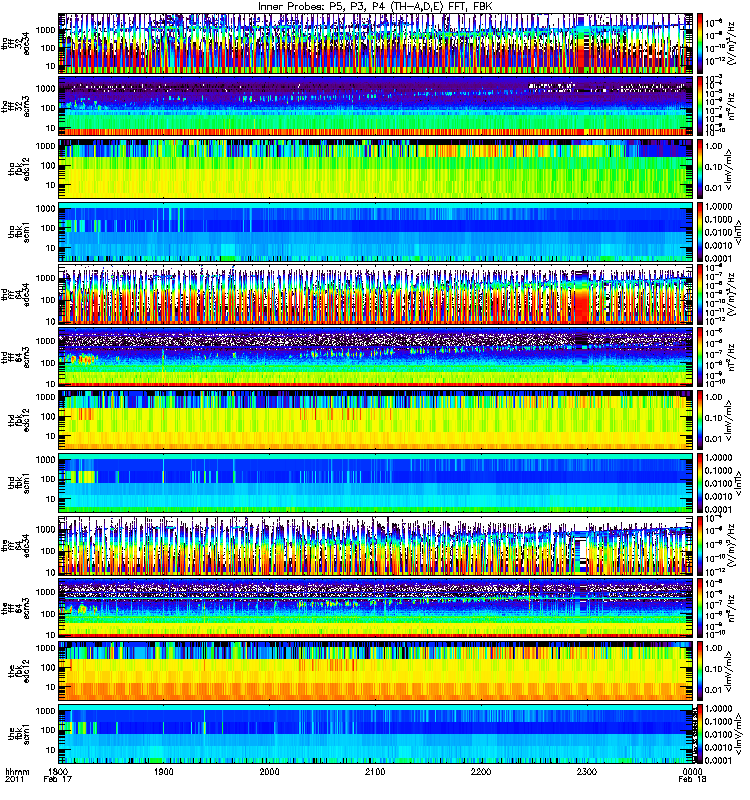Screen dimensions: 750x800
Task: Click the "Feb 18" date label
Action: pyautogui.click(x=692, y=780)
